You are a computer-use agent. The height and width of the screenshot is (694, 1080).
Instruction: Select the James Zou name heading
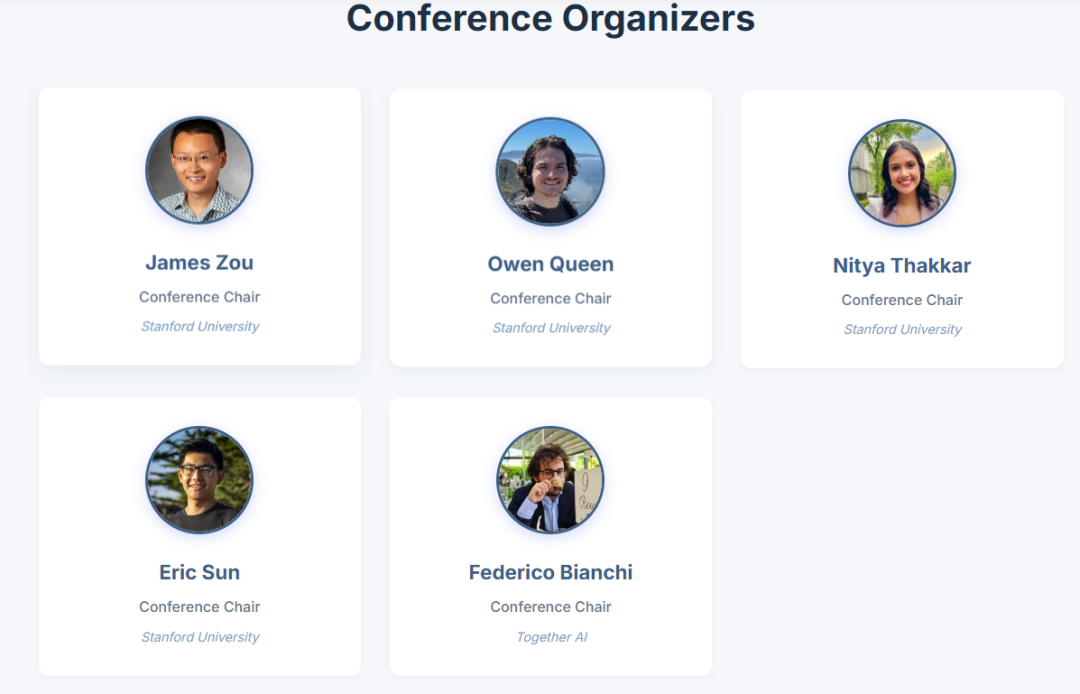click(x=199, y=263)
